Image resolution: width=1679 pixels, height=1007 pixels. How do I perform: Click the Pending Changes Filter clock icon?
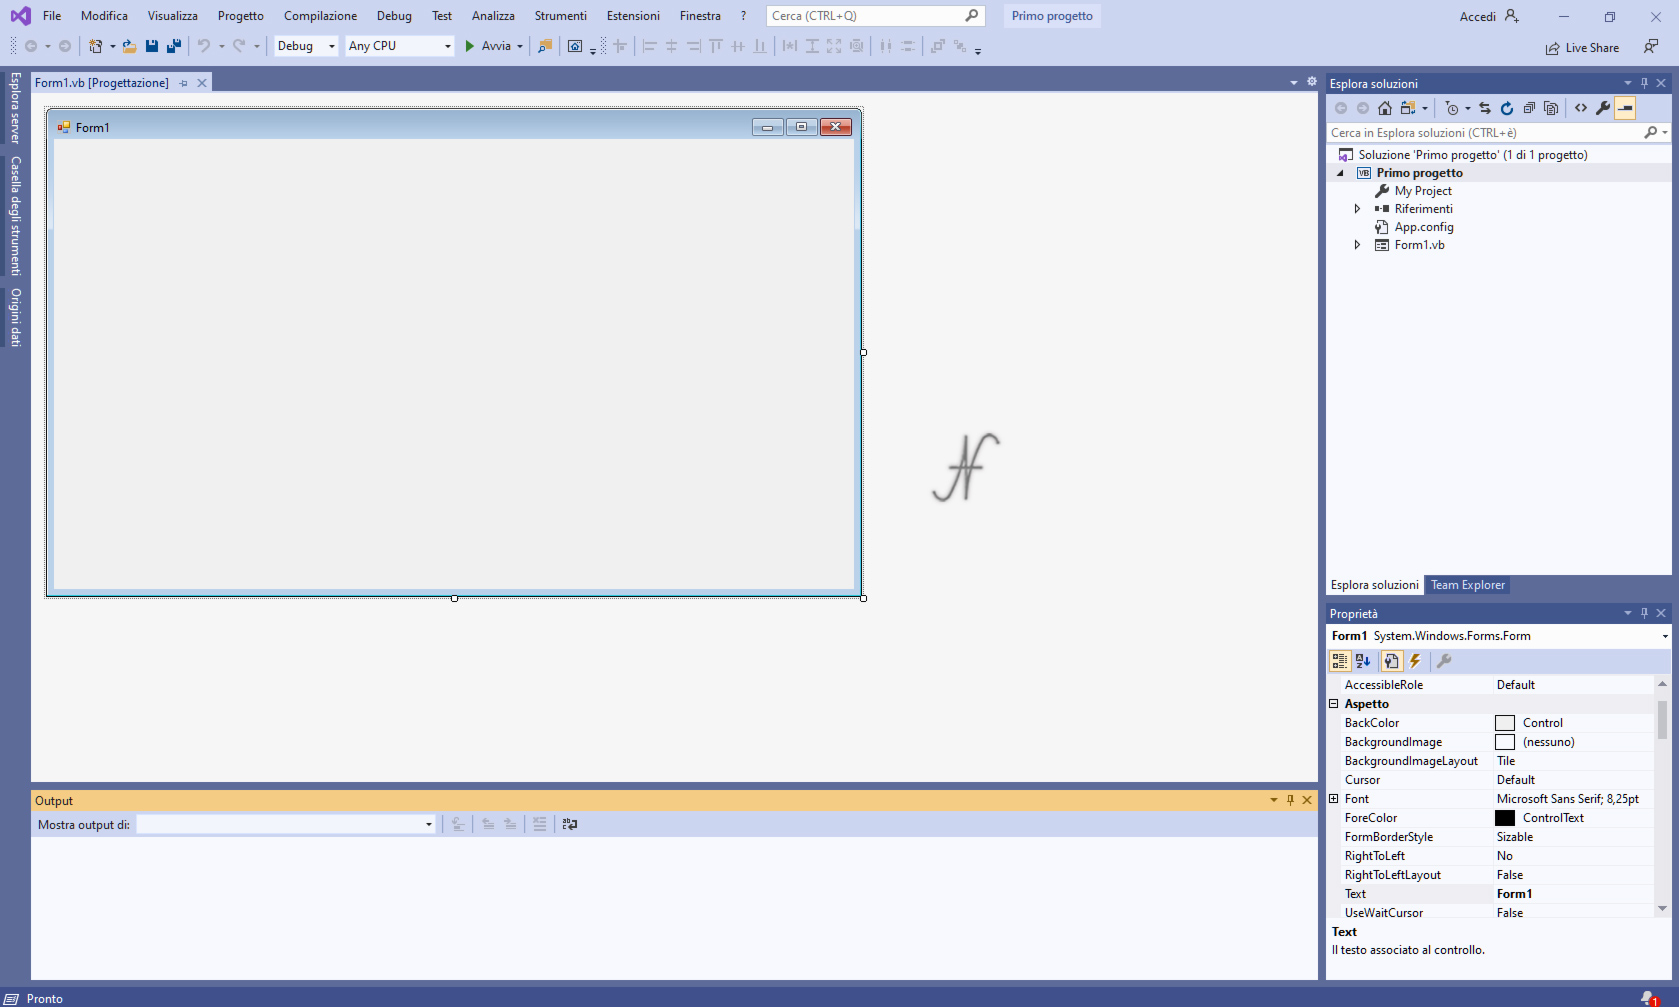pos(1452,108)
